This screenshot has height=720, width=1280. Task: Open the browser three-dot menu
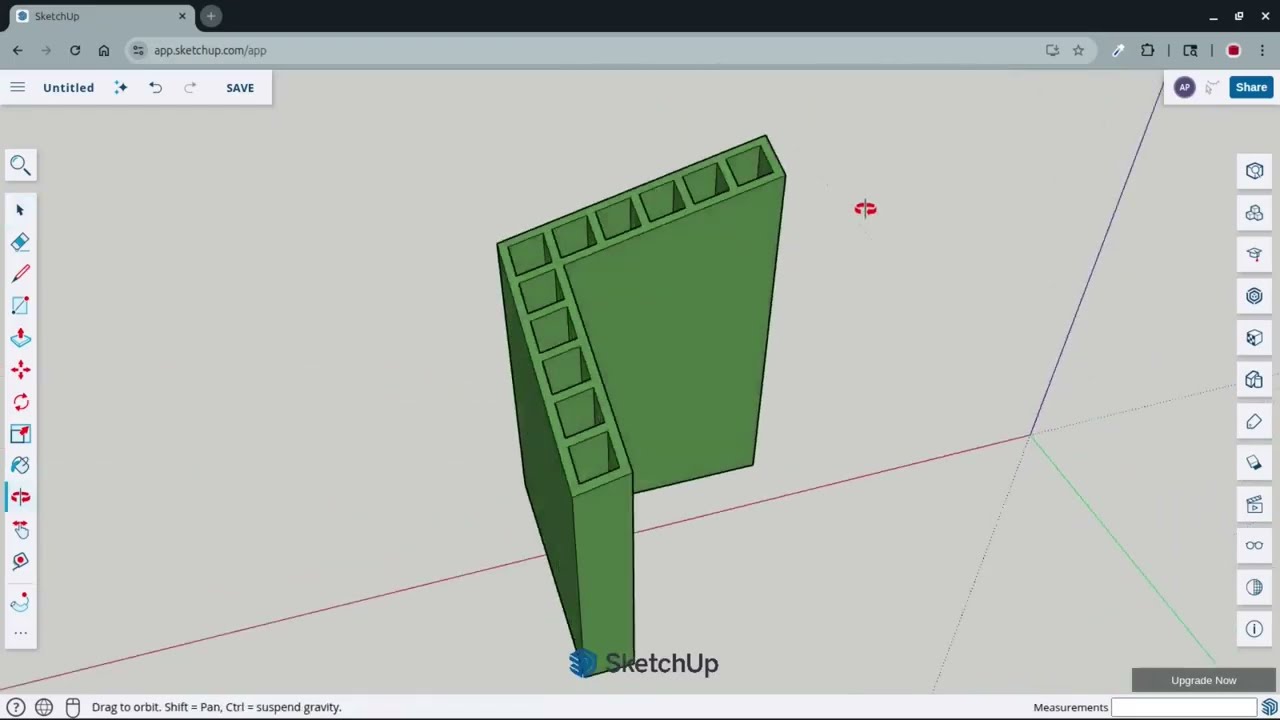1262,50
